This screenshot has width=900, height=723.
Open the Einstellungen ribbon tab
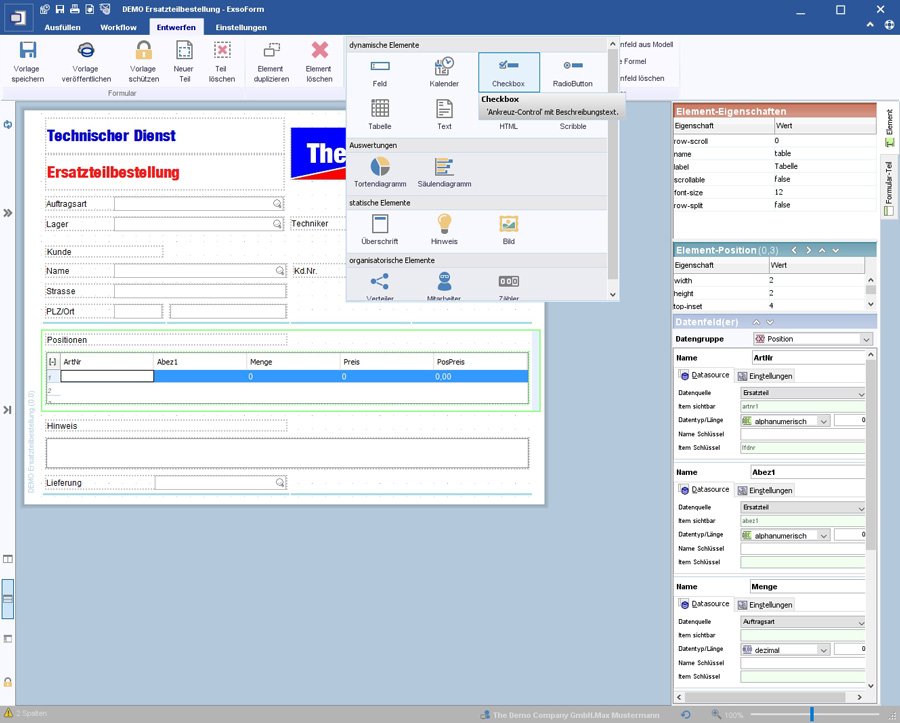[x=241, y=27]
